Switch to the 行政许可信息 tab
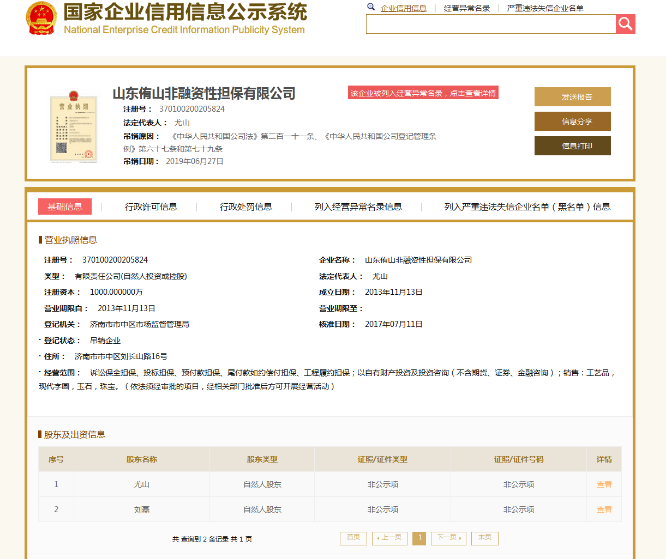 151,207
